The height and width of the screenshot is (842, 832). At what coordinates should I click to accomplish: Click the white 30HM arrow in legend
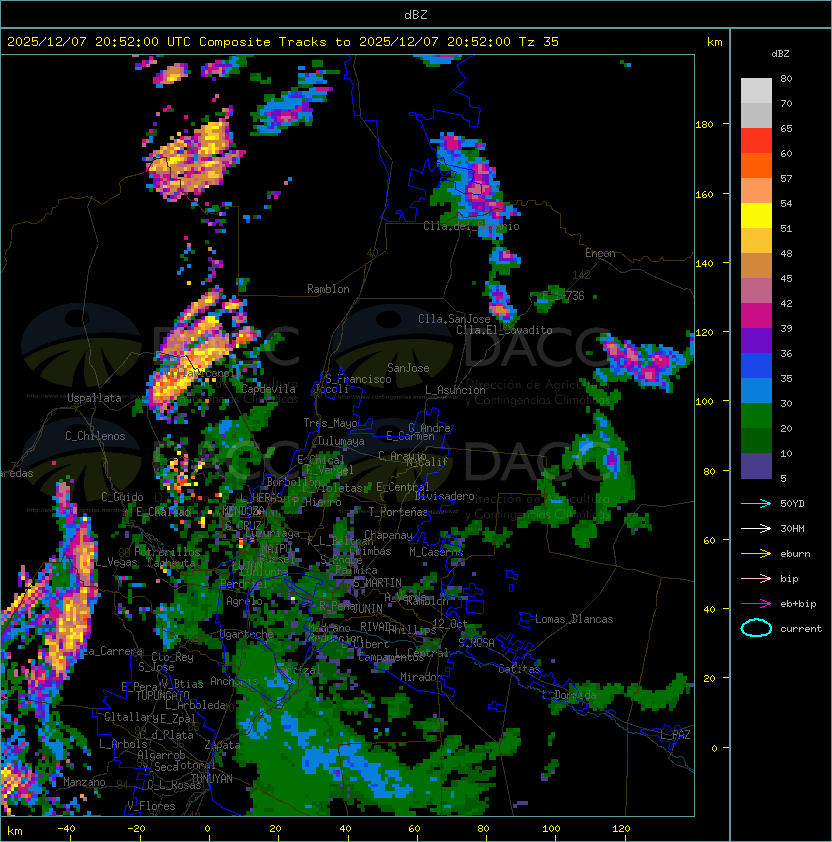[x=756, y=529]
